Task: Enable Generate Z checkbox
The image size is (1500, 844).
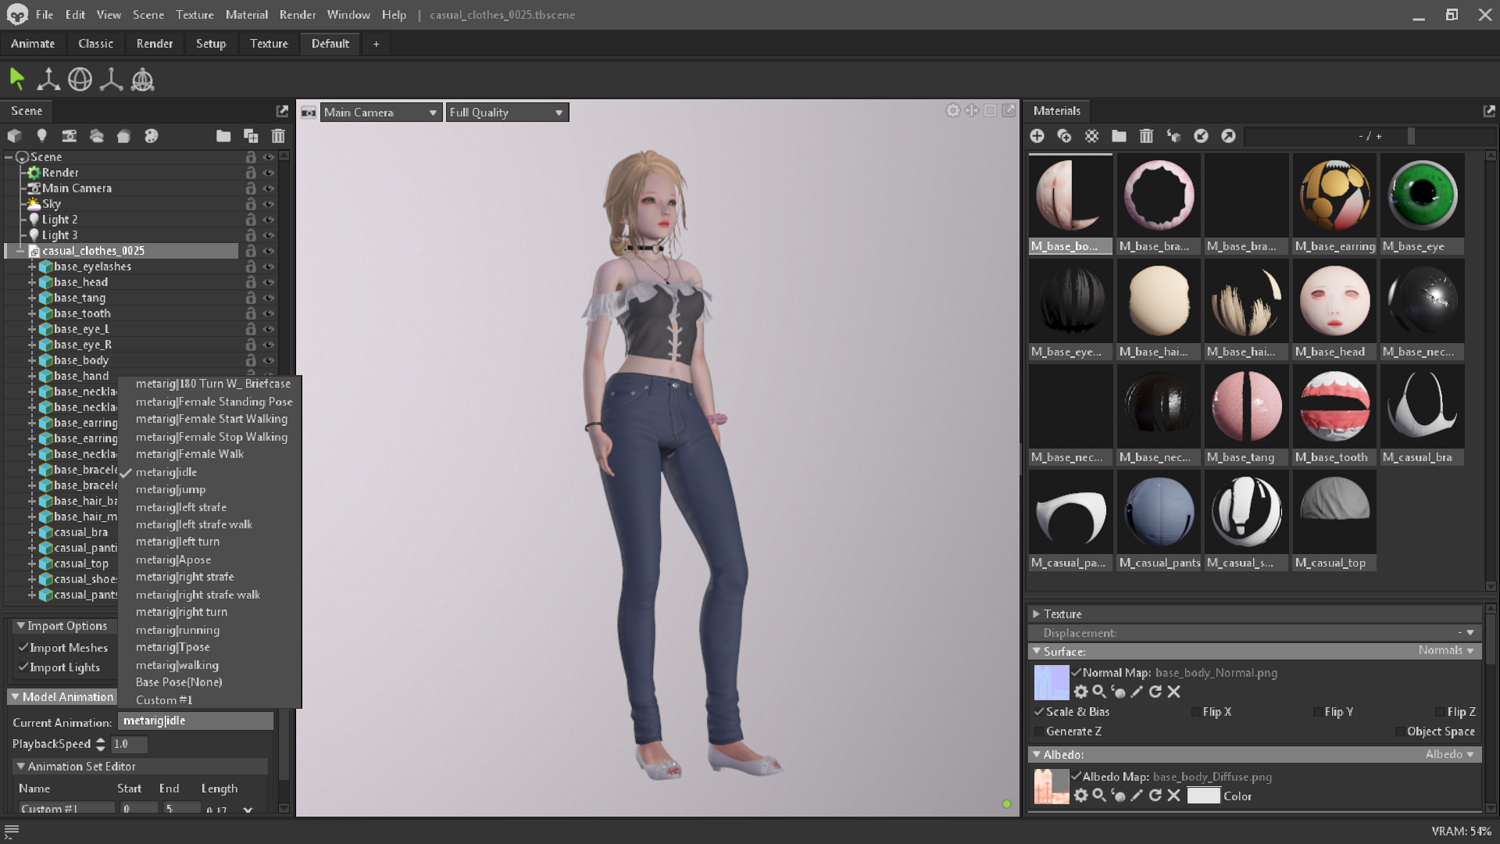Action: pos(1039,732)
